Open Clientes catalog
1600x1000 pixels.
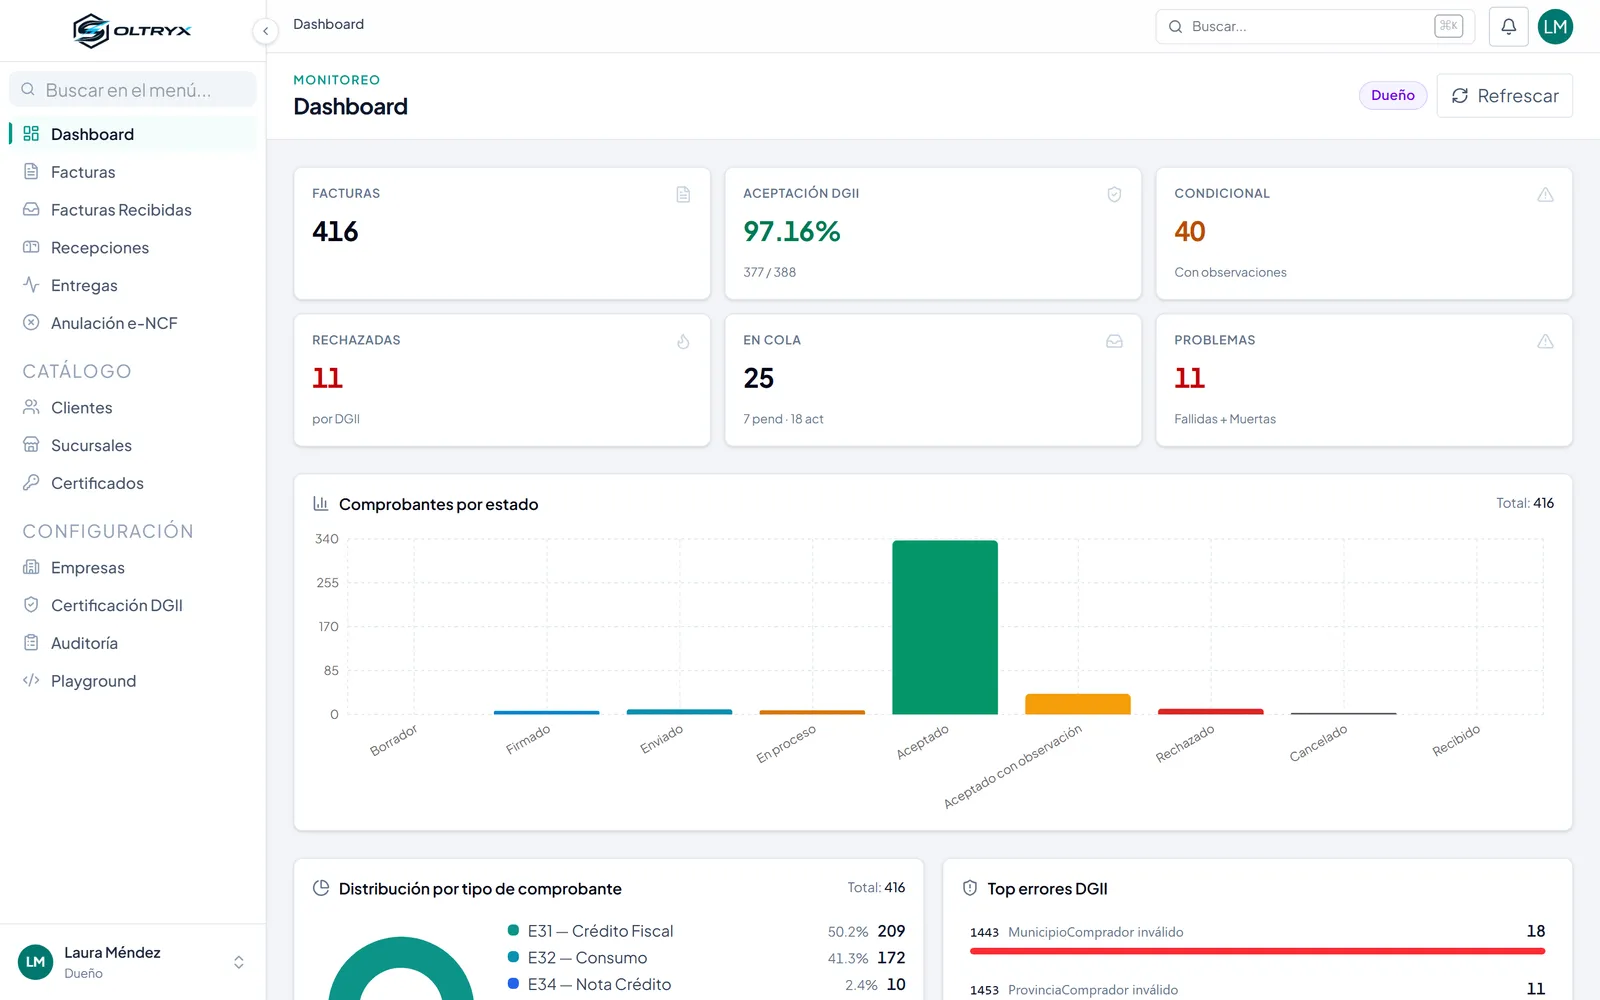[132, 408]
